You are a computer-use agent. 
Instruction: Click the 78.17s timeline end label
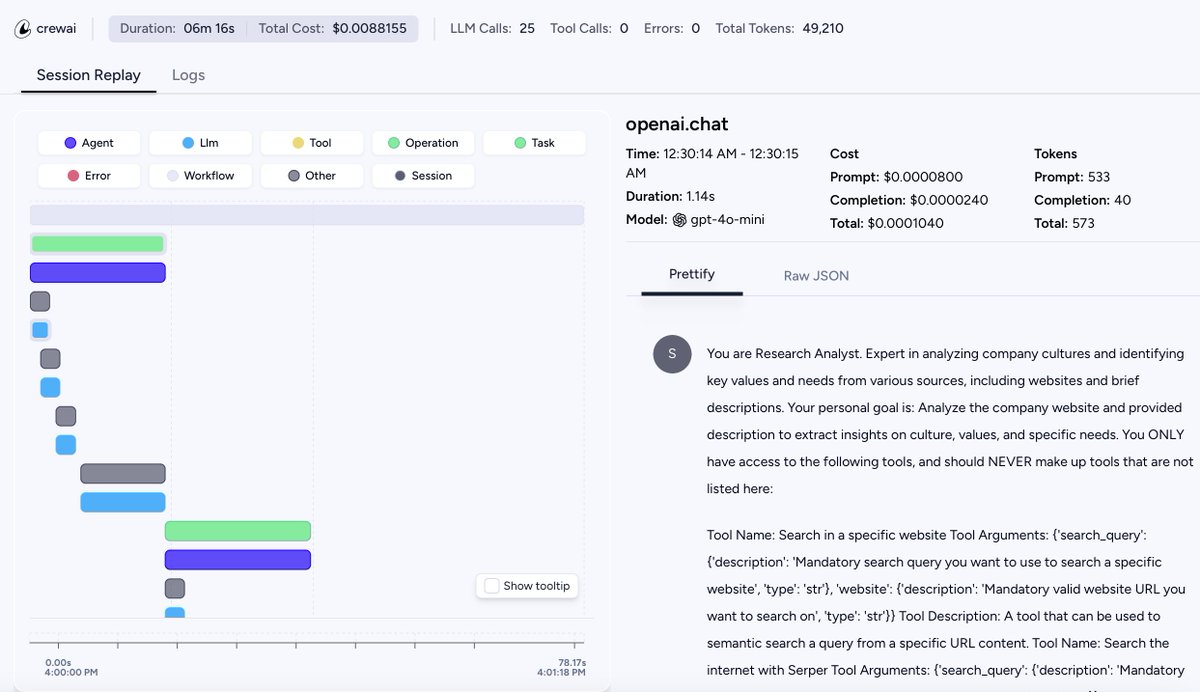(x=570, y=662)
